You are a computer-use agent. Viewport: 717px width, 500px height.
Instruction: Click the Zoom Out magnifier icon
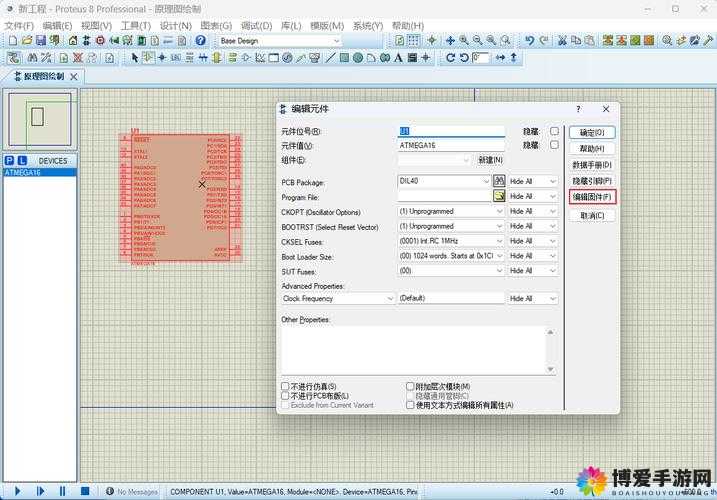pyautogui.click(x=477, y=41)
